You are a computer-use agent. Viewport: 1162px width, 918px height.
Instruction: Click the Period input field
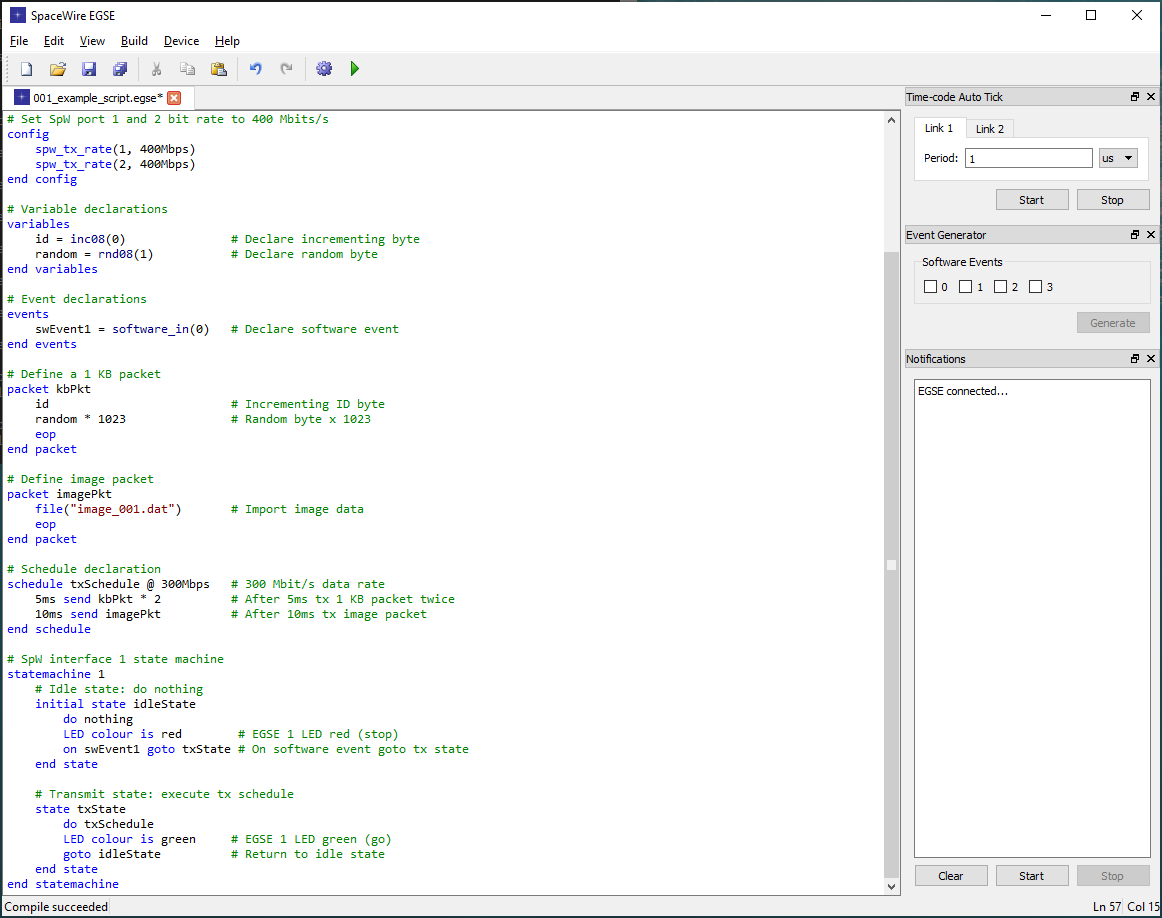1028,158
